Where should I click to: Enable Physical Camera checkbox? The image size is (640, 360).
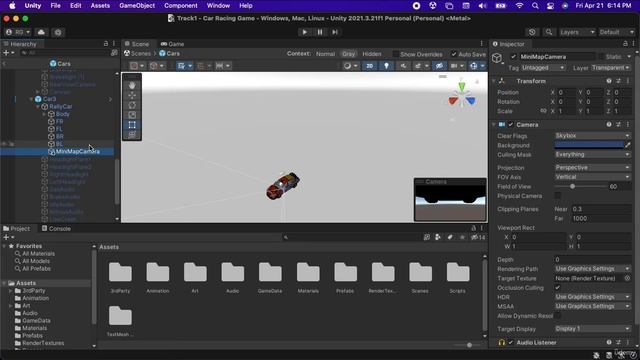tap(558, 196)
